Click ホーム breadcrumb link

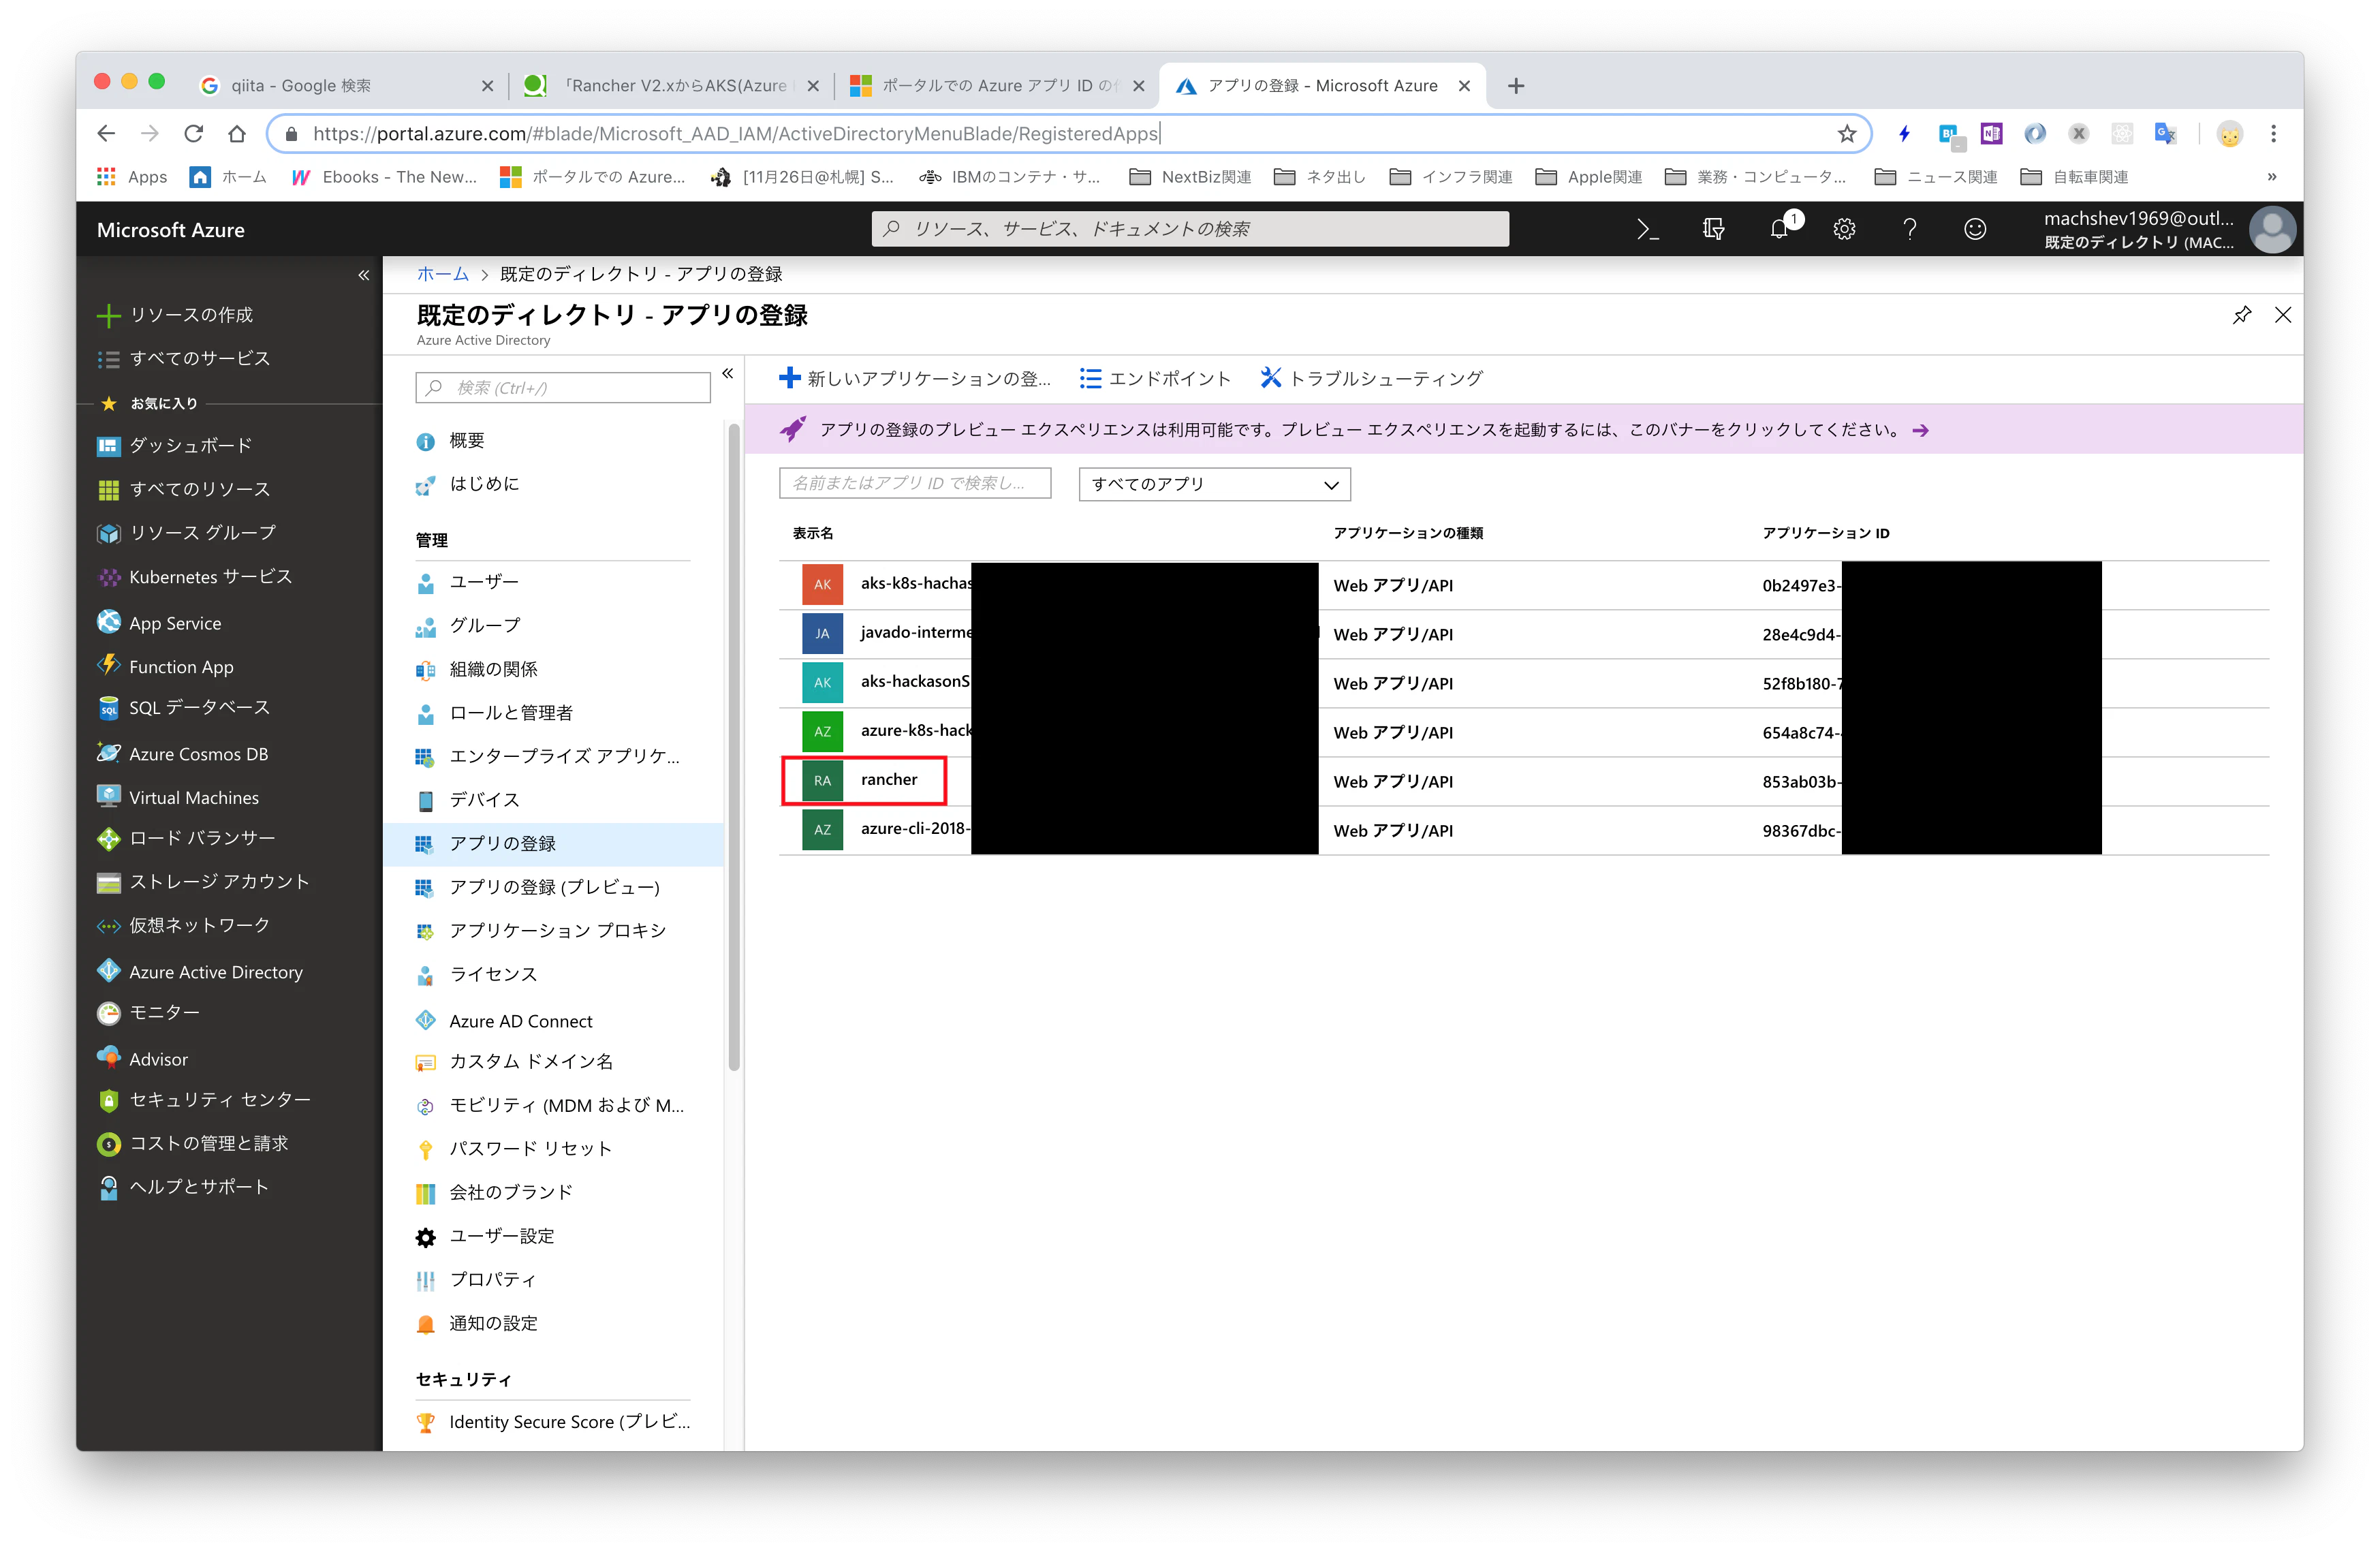coord(442,275)
